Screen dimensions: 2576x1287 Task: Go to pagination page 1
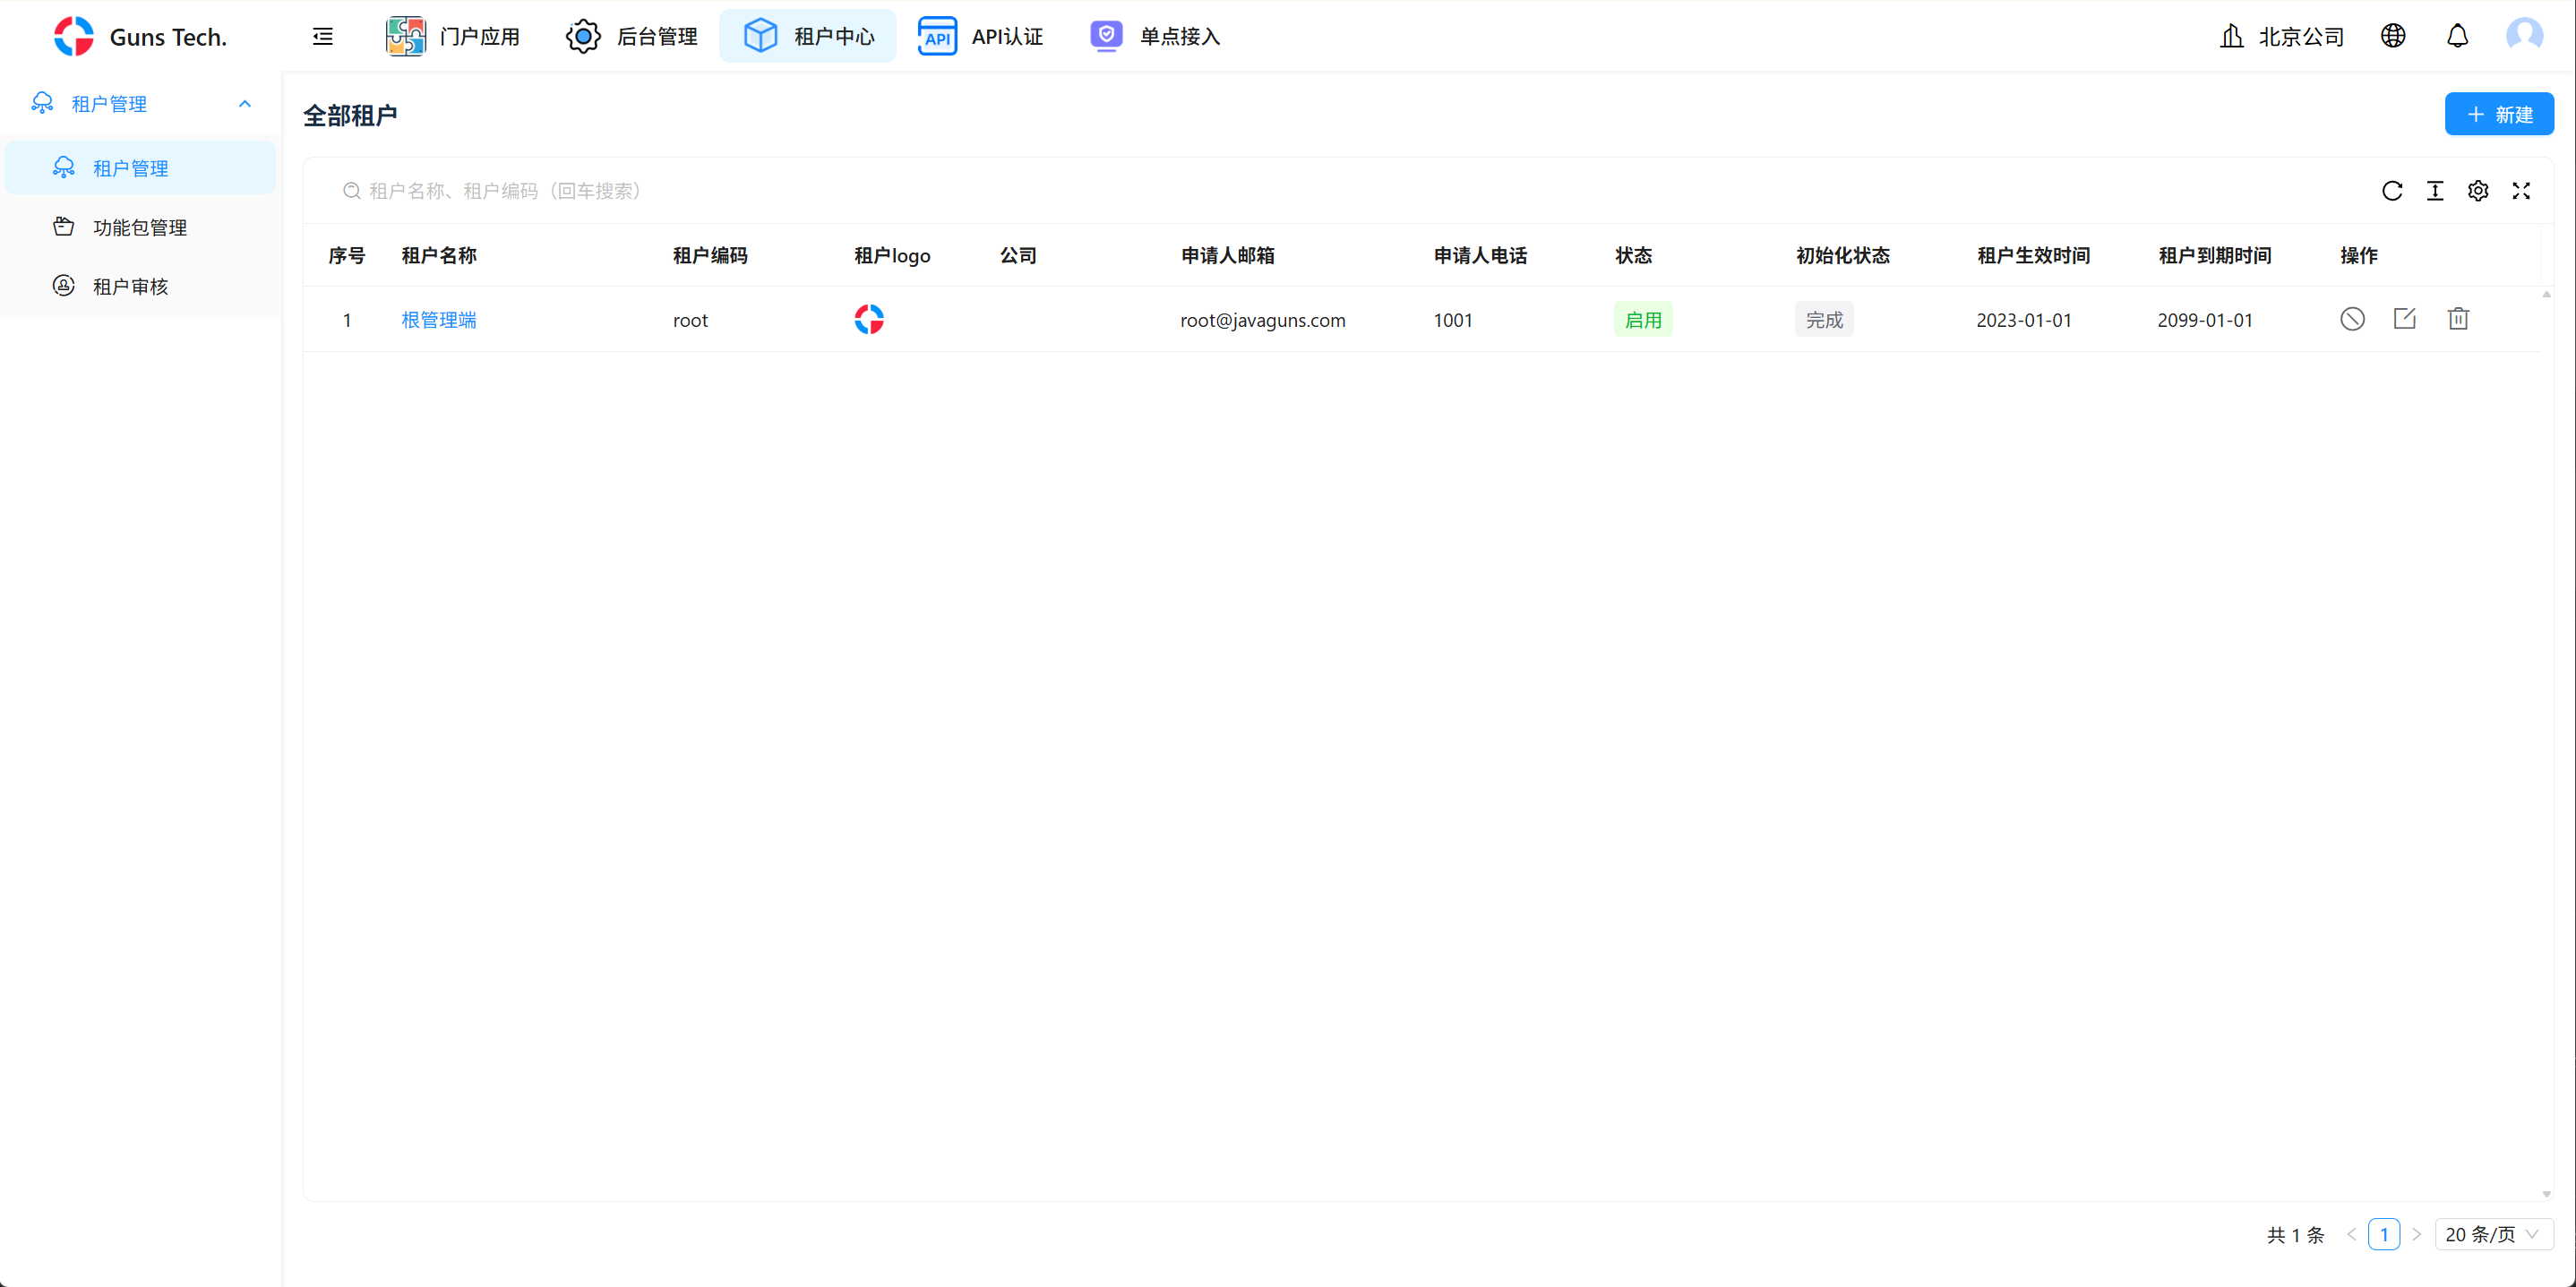[2384, 1234]
